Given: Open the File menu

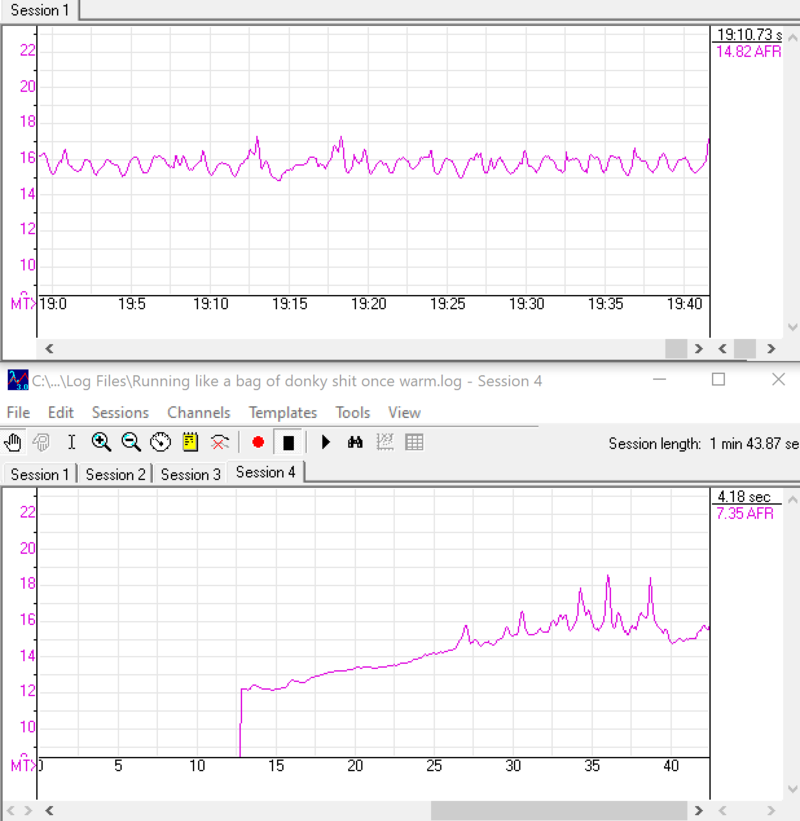Looking at the screenshot, I should click(18, 412).
